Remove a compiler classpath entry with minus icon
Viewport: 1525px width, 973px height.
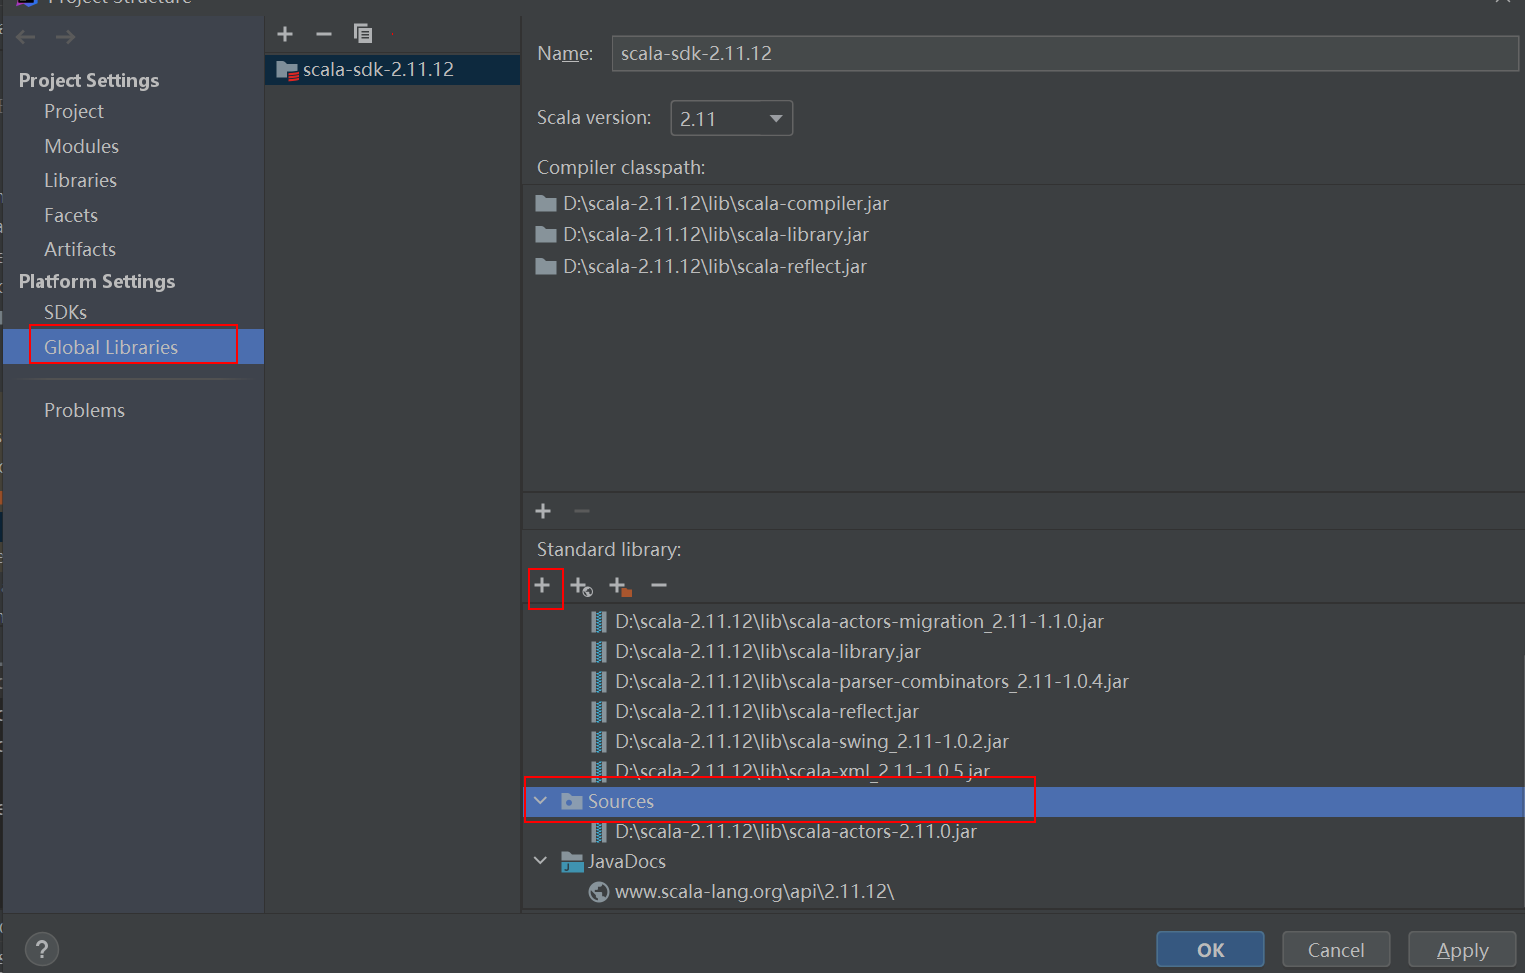click(581, 511)
